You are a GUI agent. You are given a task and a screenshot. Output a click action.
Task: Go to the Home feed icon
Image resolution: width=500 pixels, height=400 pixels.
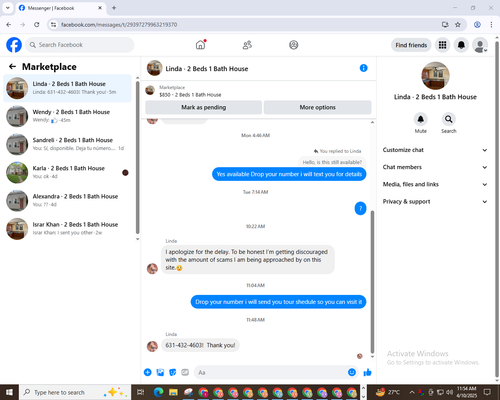click(200, 45)
